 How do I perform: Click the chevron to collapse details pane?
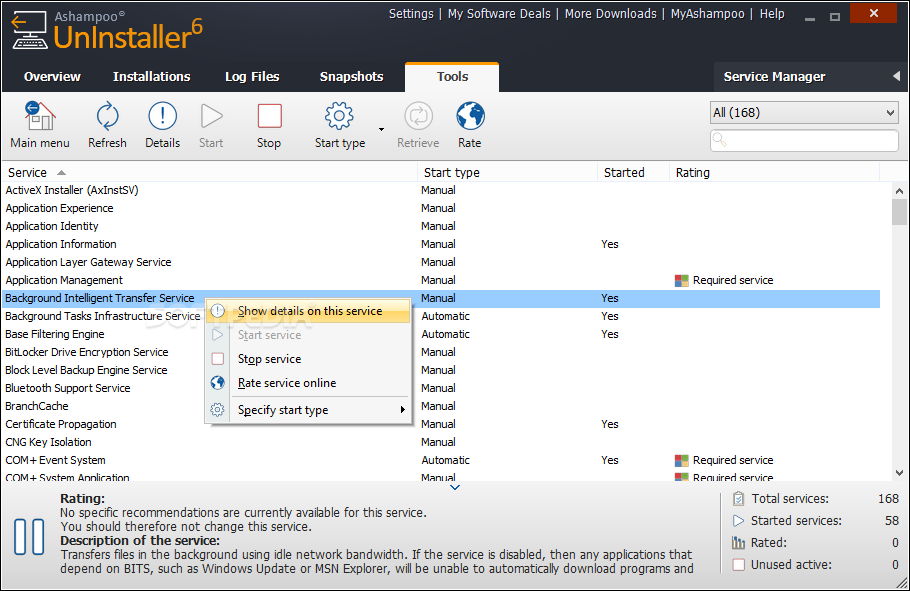455,488
